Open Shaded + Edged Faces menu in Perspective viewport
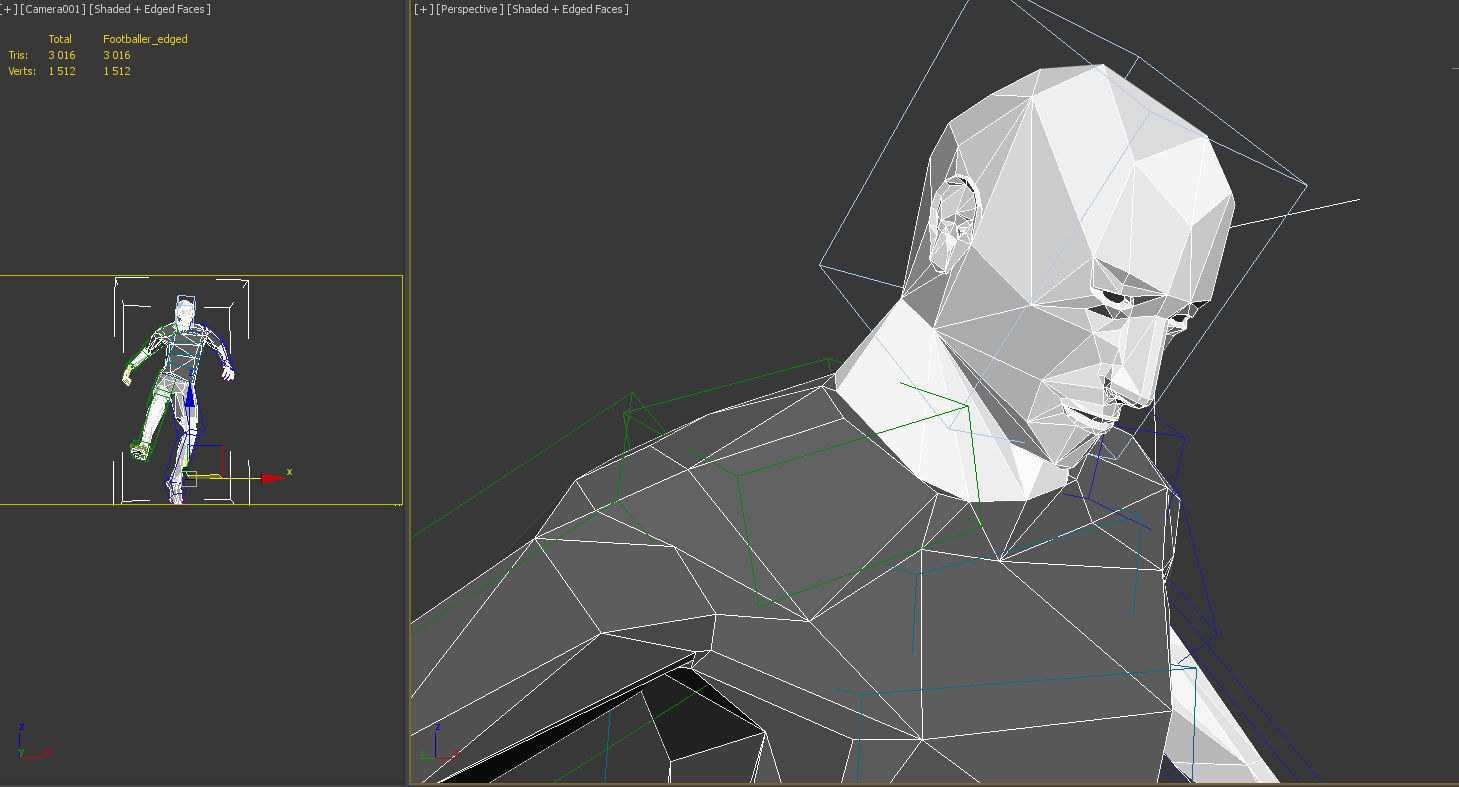 coord(568,9)
